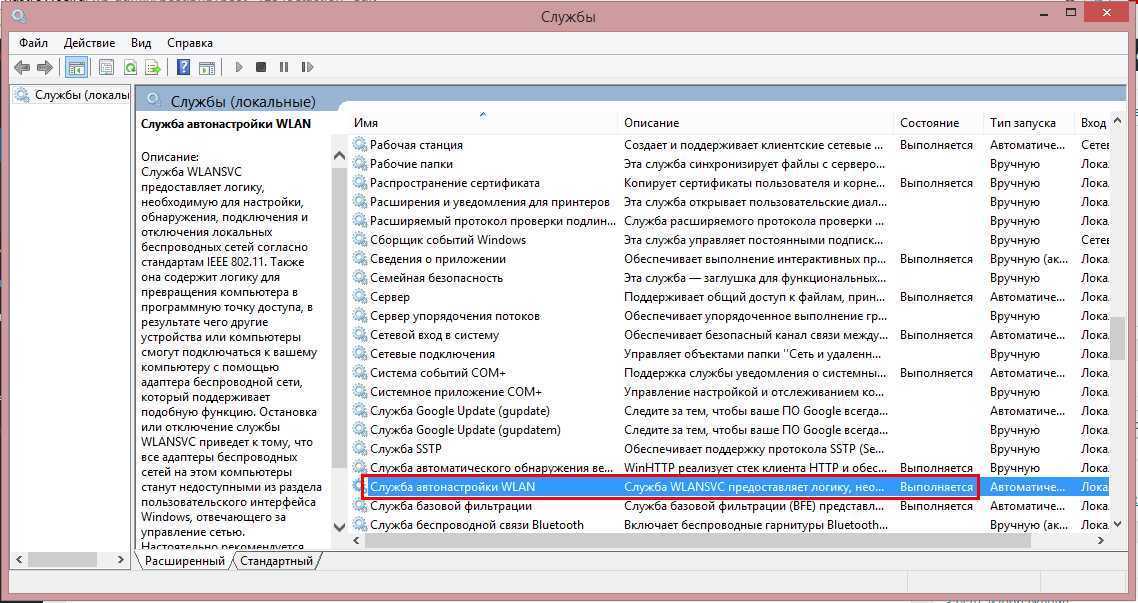Click gear icon beside Рабочие папки
1138x603 pixels.
[x=360, y=163]
